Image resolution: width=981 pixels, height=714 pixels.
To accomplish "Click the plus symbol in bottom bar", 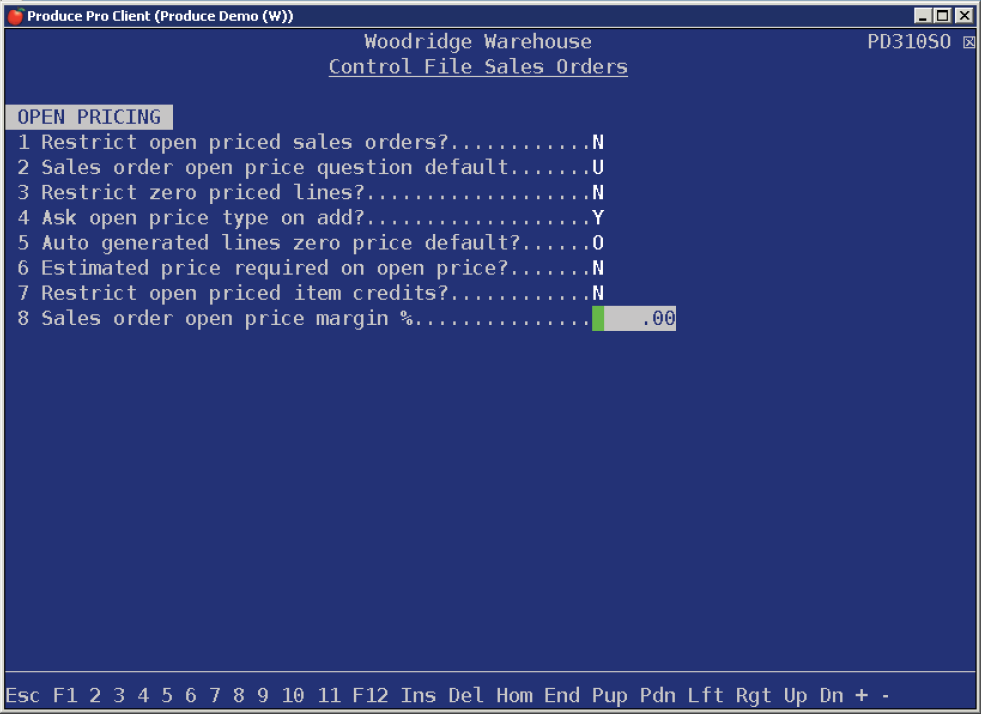I will (861, 695).
